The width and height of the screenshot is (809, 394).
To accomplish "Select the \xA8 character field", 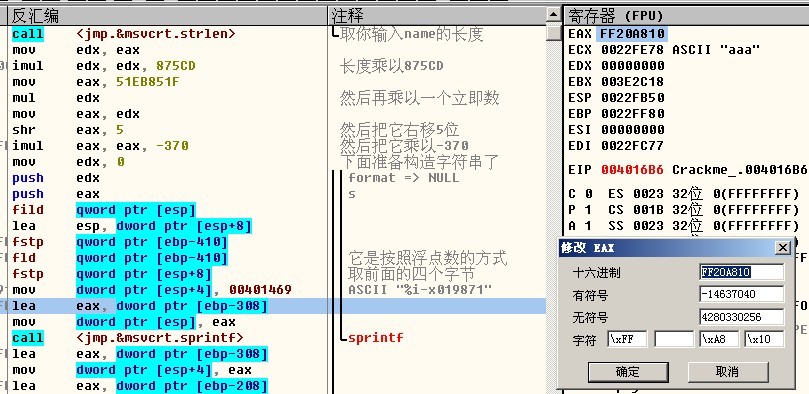I will [x=719, y=339].
